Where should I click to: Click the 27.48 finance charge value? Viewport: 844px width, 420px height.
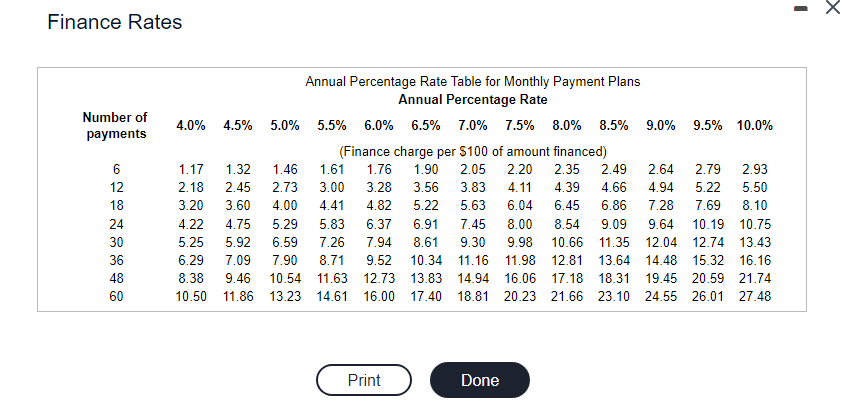click(755, 296)
